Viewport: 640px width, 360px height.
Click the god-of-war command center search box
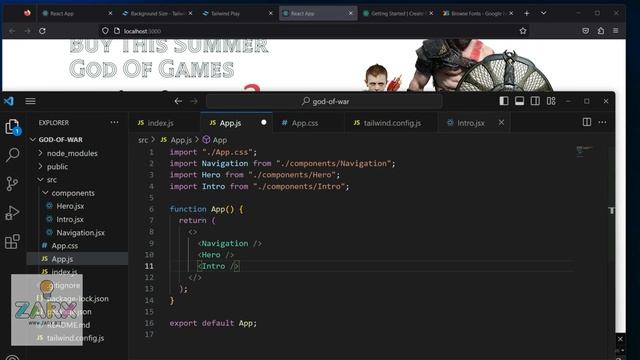coord(324,101)
